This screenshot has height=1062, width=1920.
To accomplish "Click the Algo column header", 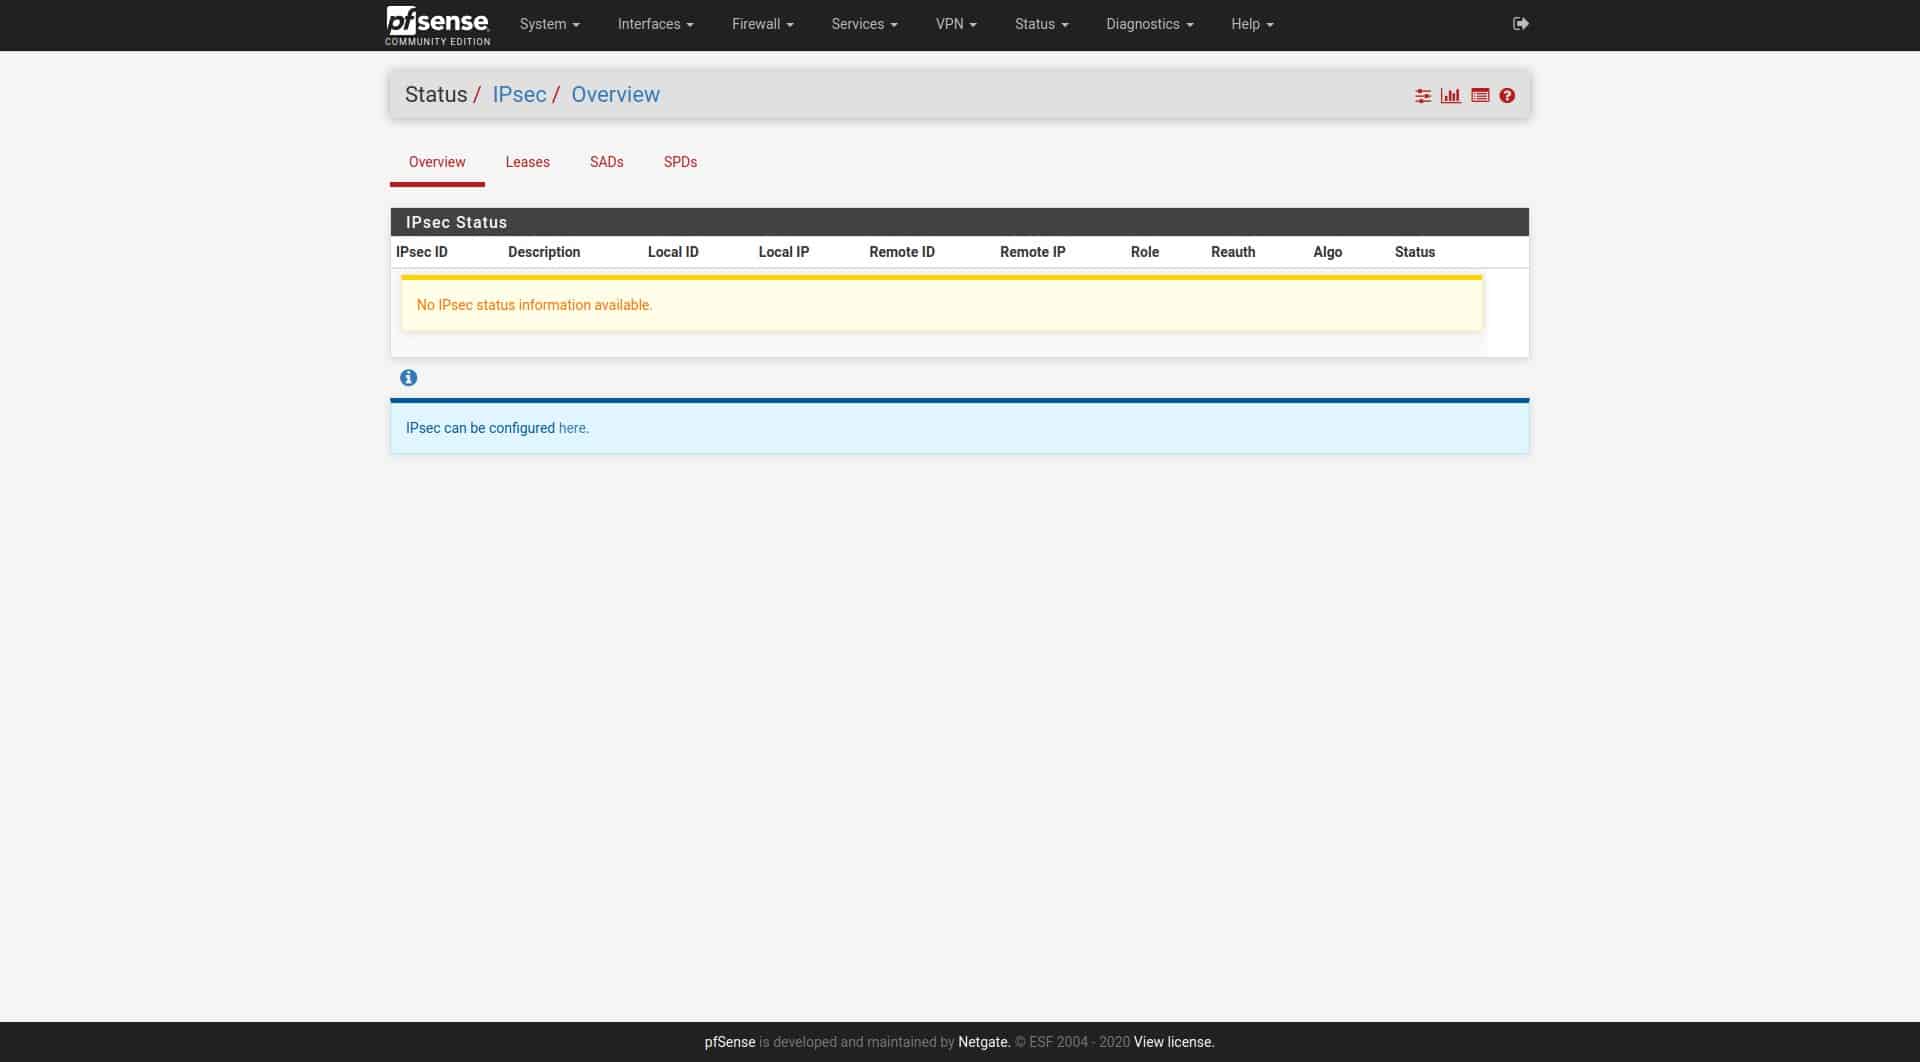I will (x=1327, y=252).
